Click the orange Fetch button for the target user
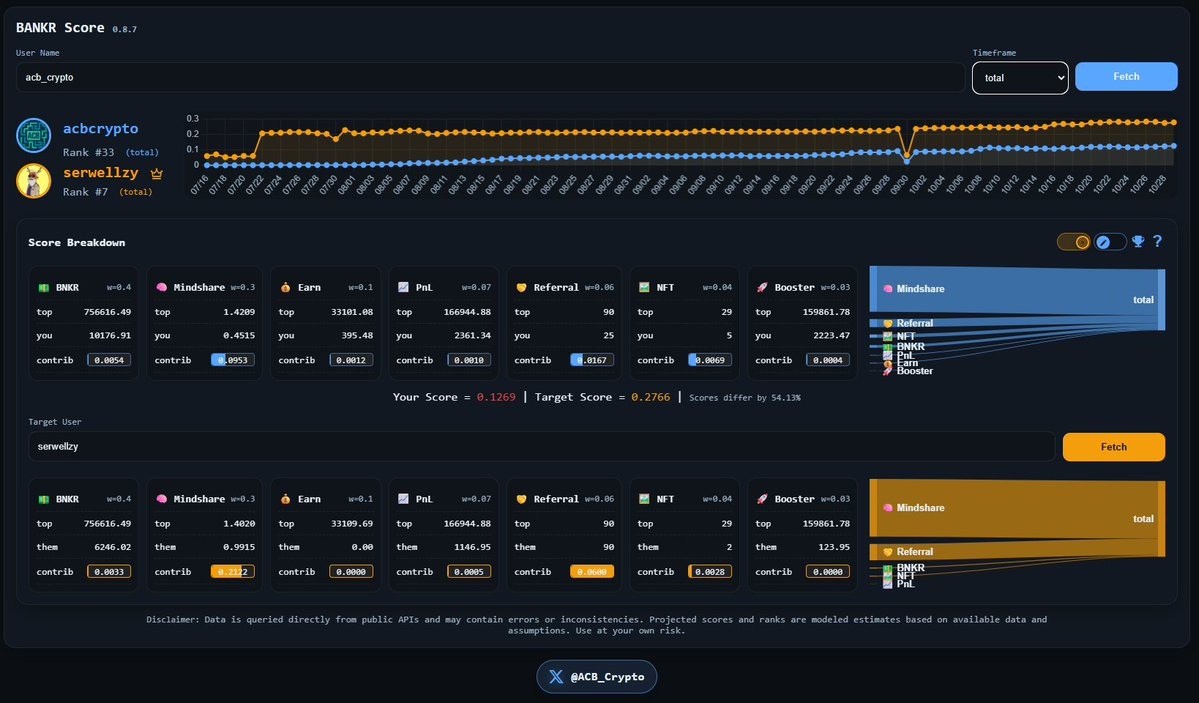The width and height of the screenshot is (1199, 703). point(1113,447)
